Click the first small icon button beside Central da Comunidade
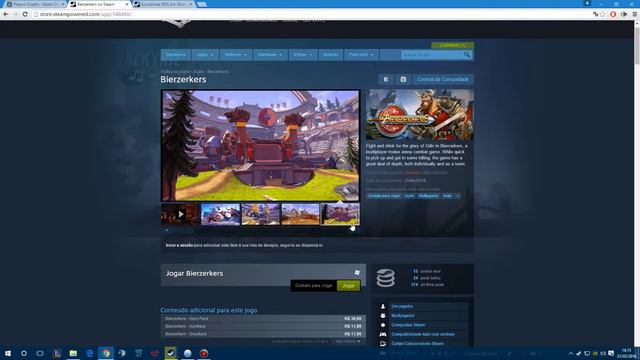The height and width of the screenshot is (360, 640). [x=386, y=79]
